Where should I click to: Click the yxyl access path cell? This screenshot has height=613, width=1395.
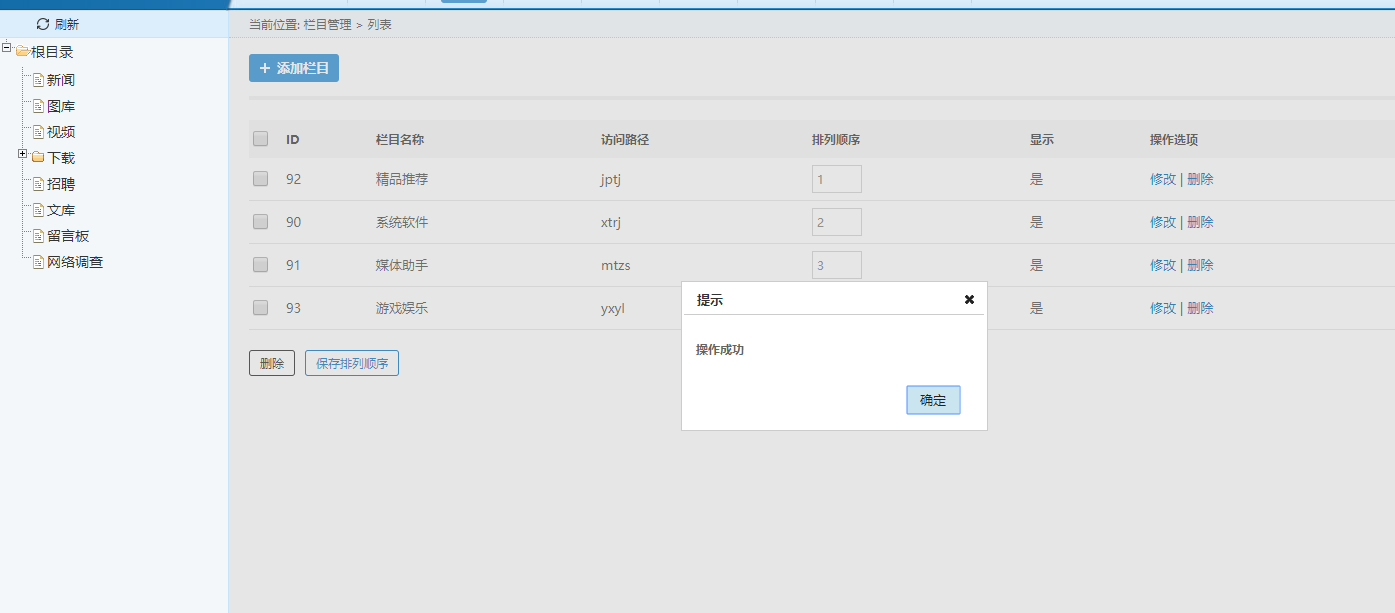[x=612, y=308]
